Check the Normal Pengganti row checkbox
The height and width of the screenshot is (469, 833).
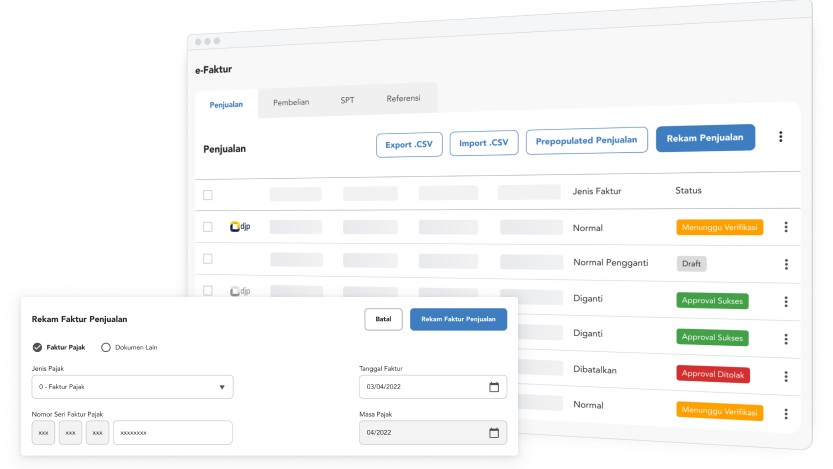[208, 259]
